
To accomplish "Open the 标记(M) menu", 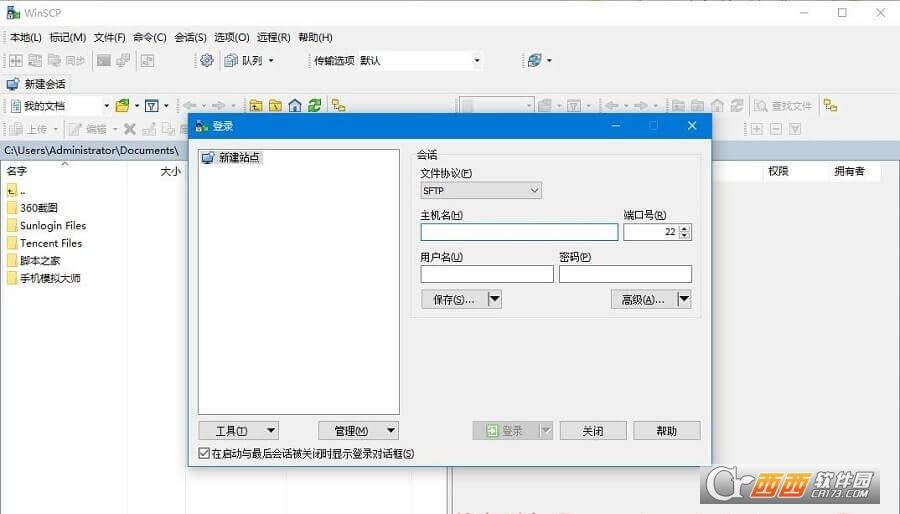I will [x=68, y=37].
